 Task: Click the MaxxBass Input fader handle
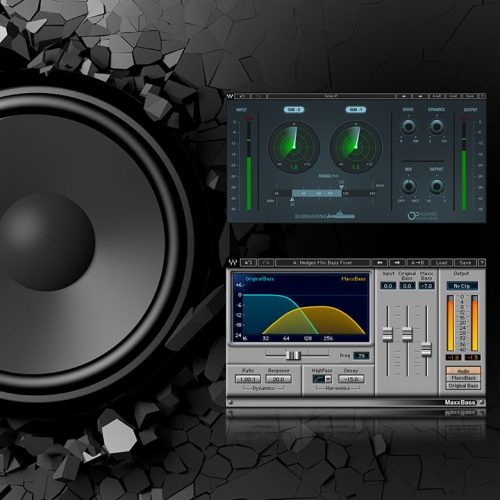pos(387,334)
